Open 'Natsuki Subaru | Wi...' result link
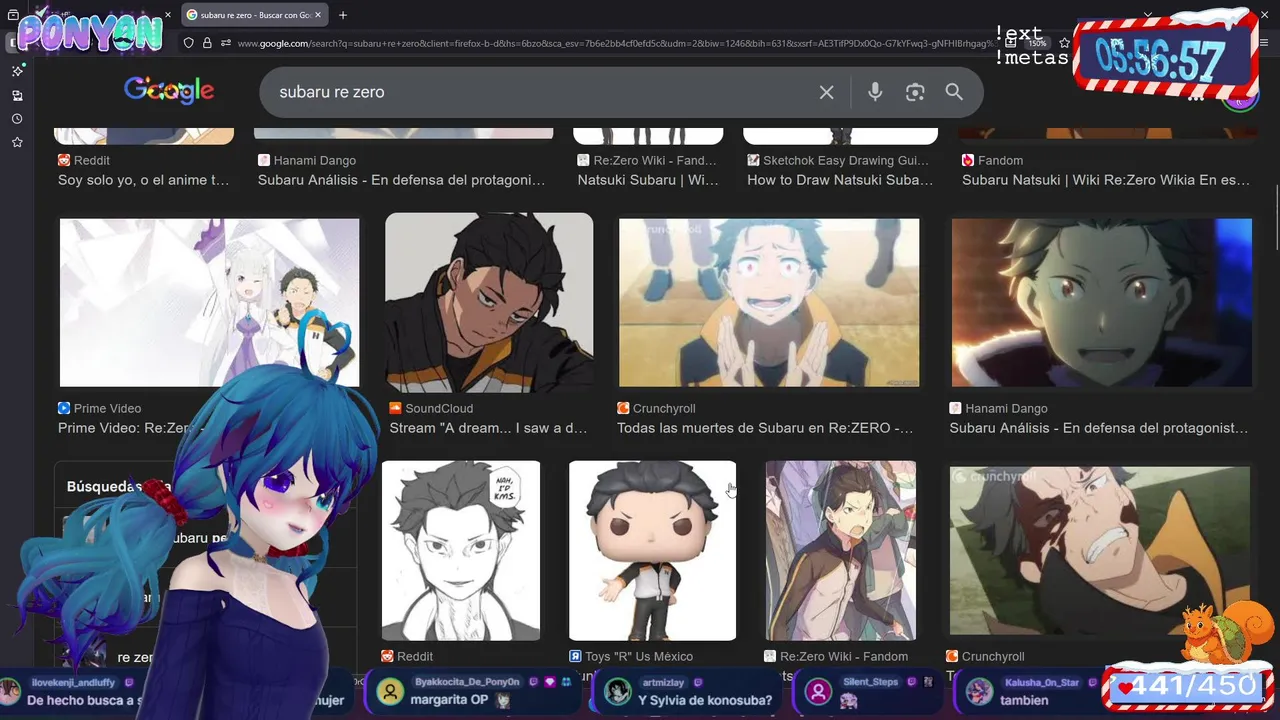 [x=648, y=180]
